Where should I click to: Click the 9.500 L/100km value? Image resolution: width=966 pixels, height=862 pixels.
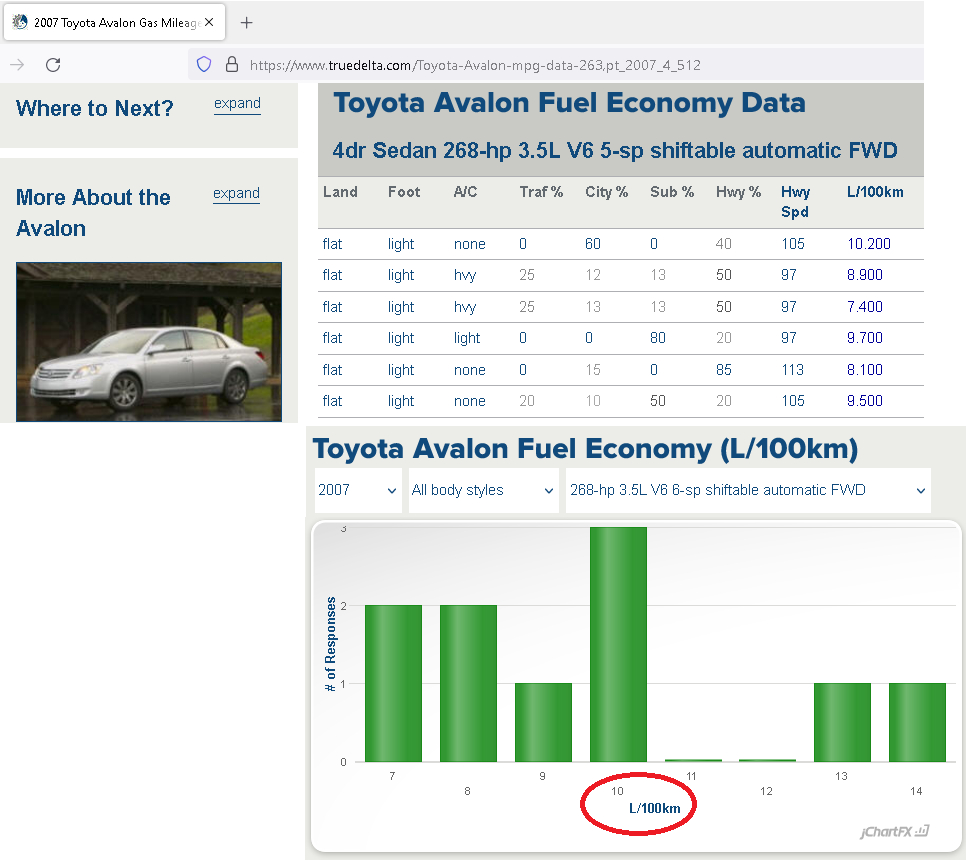(864, 401)
